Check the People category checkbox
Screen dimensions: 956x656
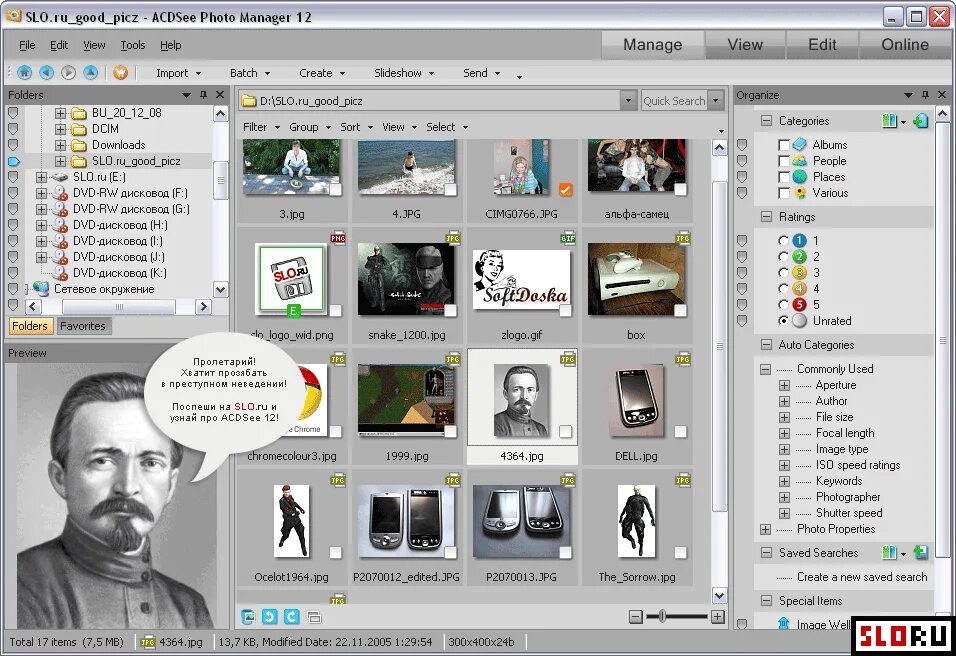[x=784, y=161]
